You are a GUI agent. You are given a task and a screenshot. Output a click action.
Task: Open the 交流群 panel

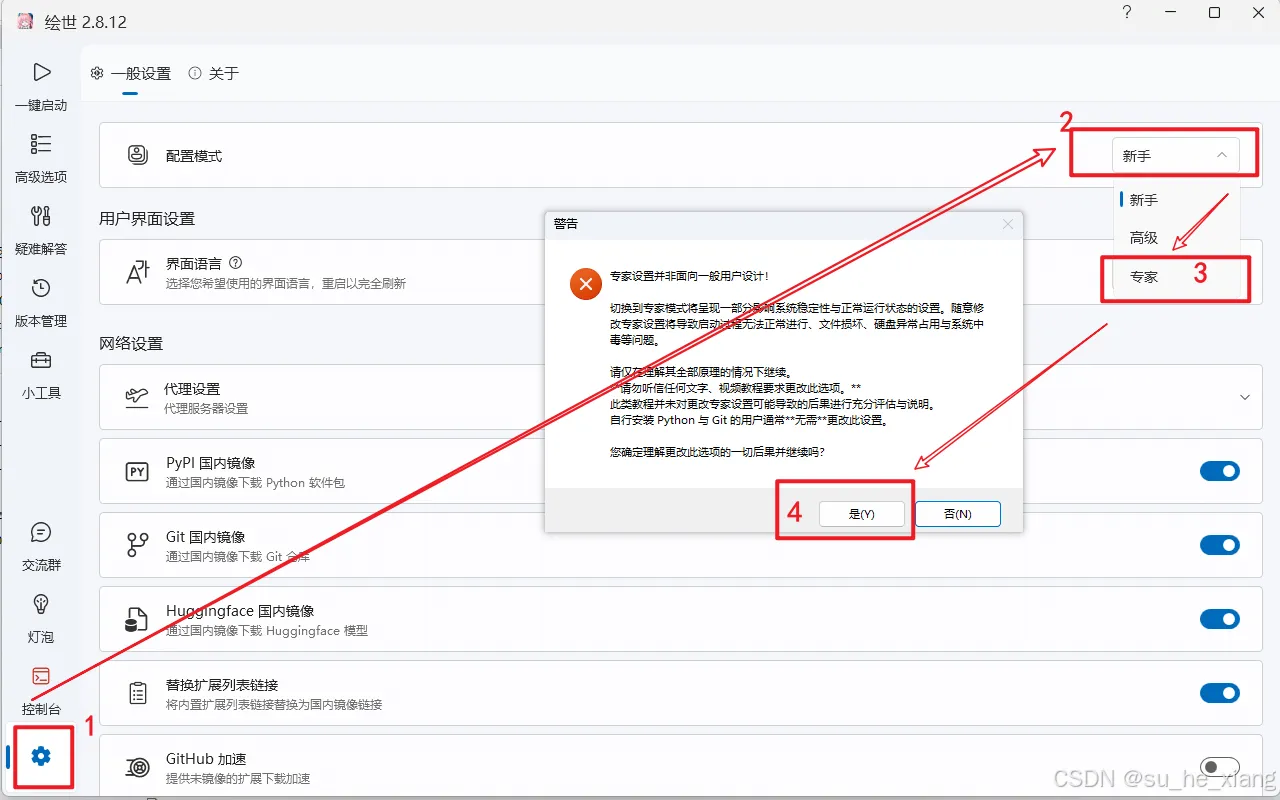(x=41, y=545)
